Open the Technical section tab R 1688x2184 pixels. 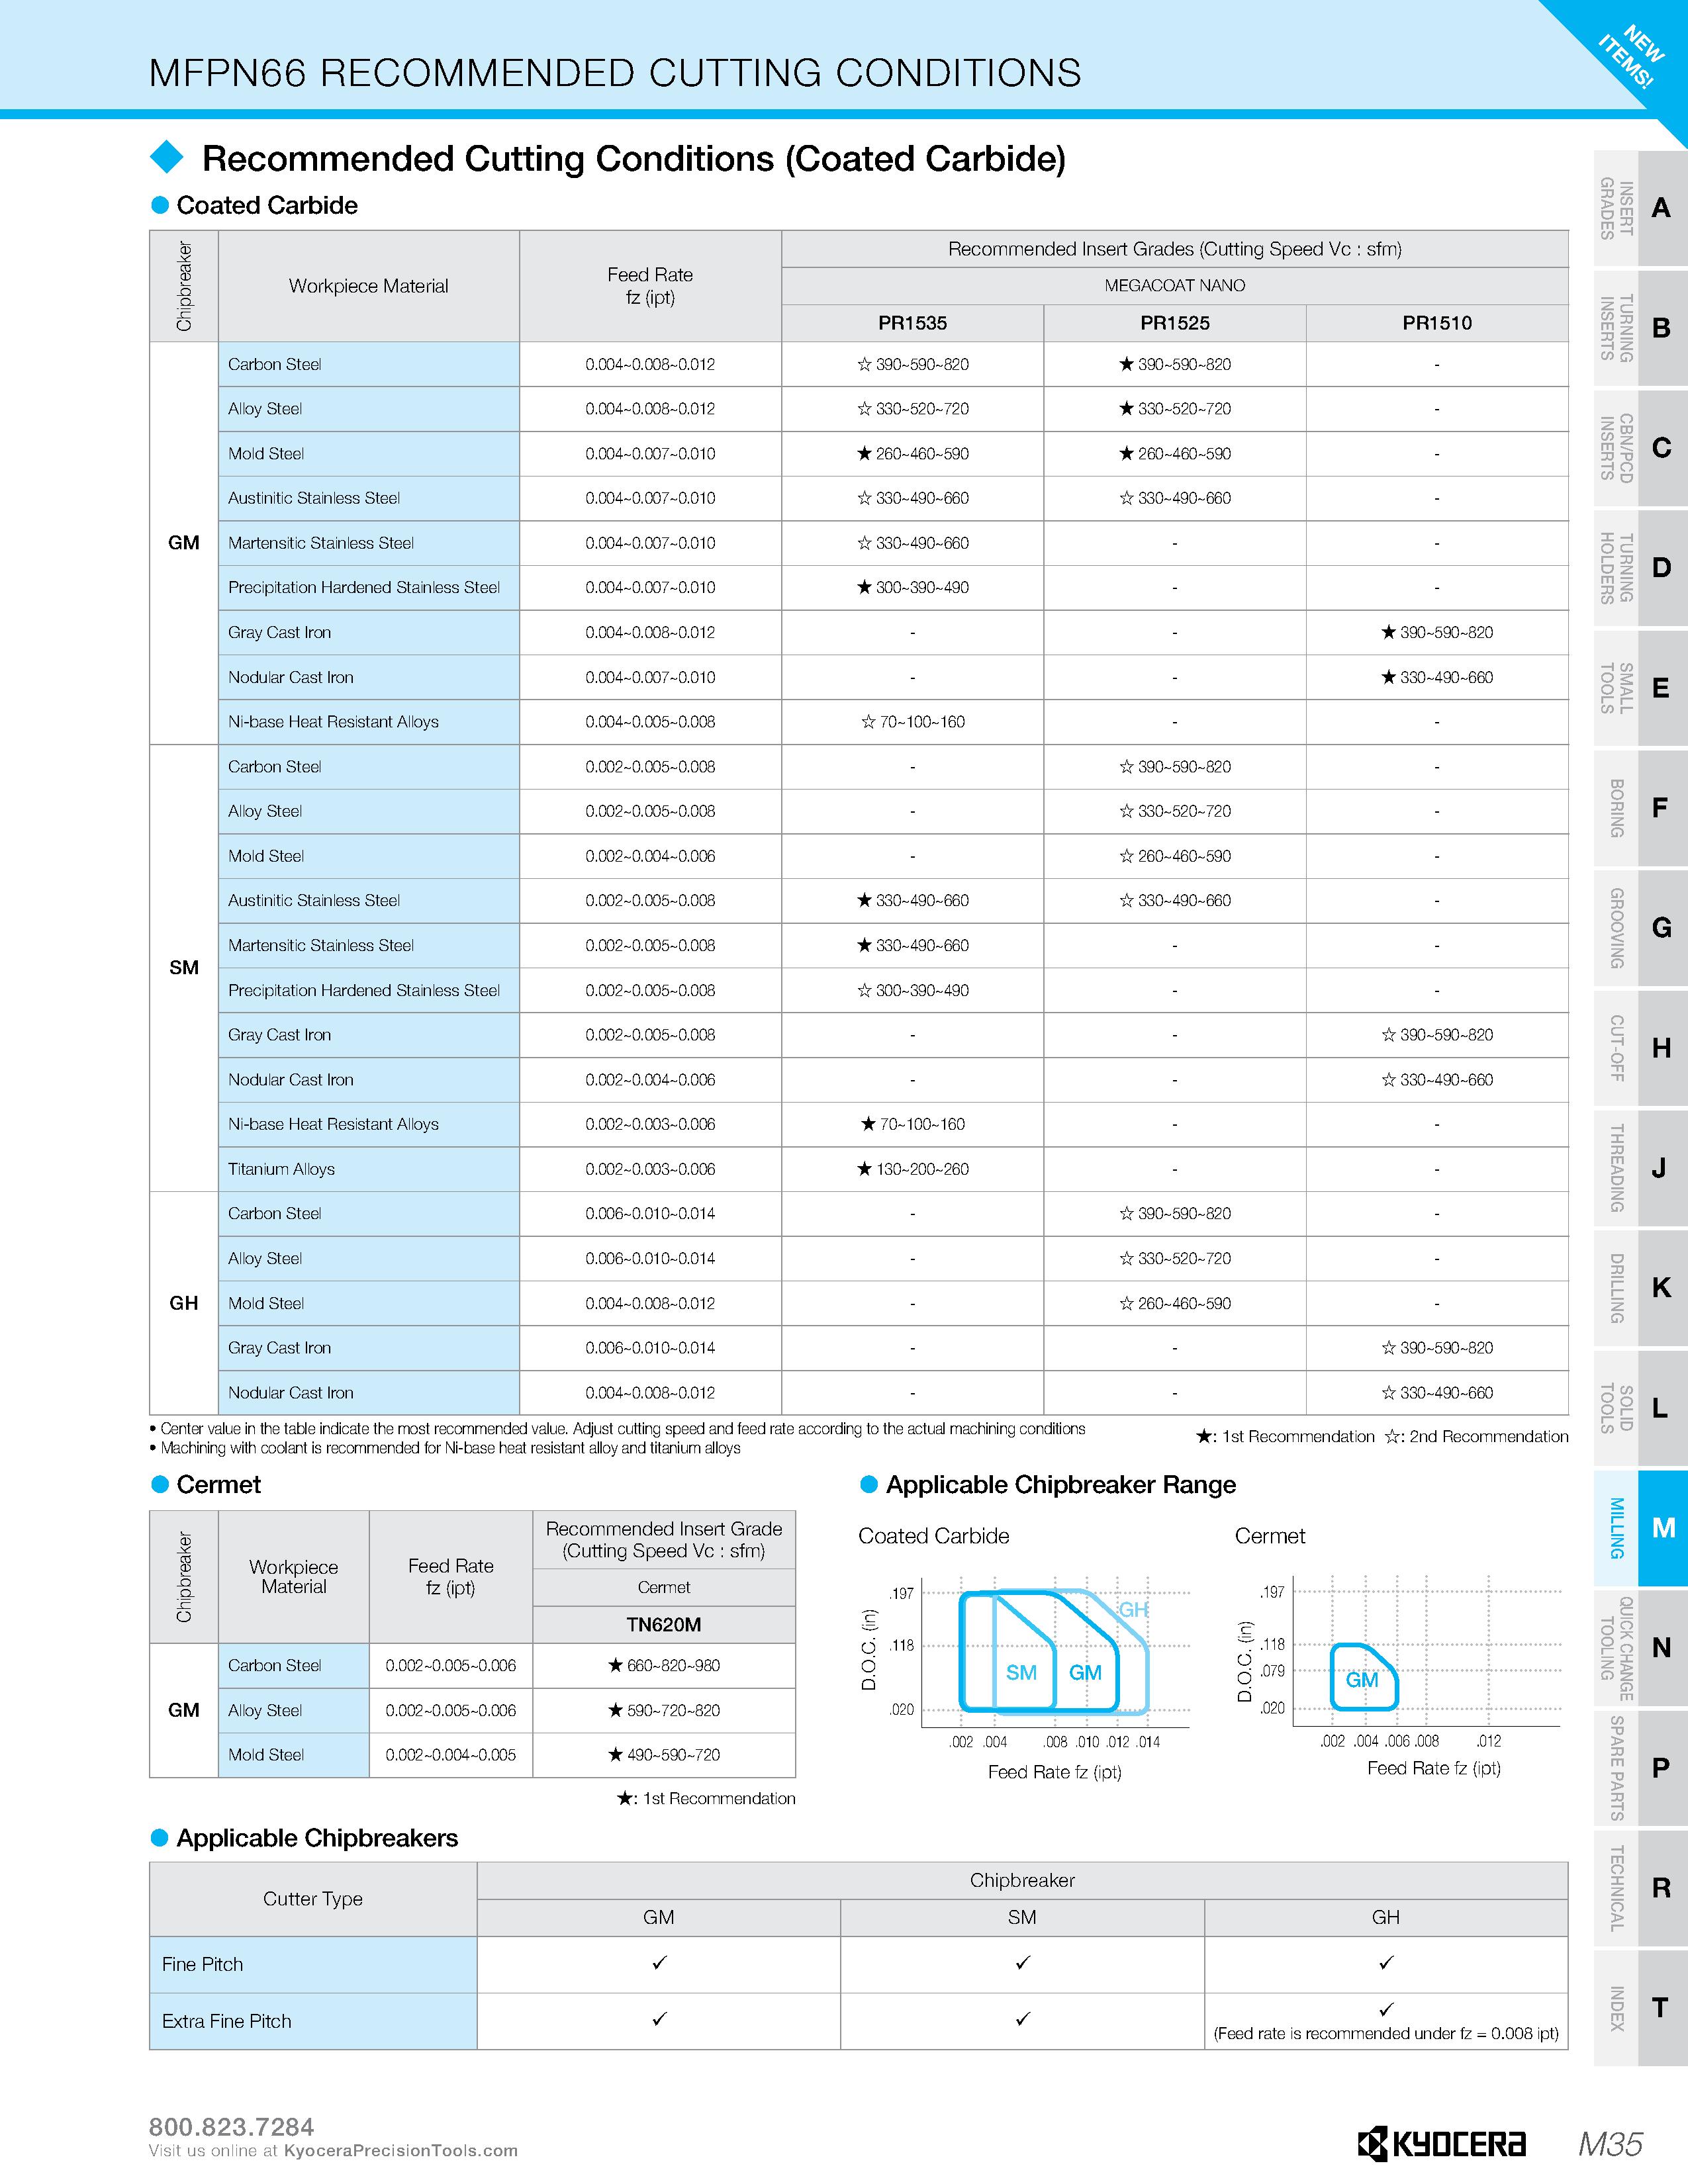(x=1640, y=1888)
